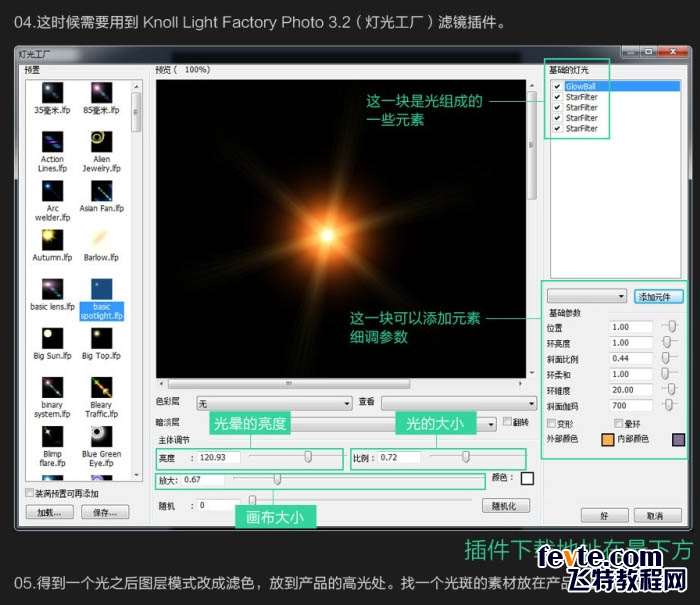Image resolution: width=700 pixels, height=605 pixels.
Task: Select the 85毫米.lfp preset thumbnail
Action: pyautogui.click(x=101, y=93)
